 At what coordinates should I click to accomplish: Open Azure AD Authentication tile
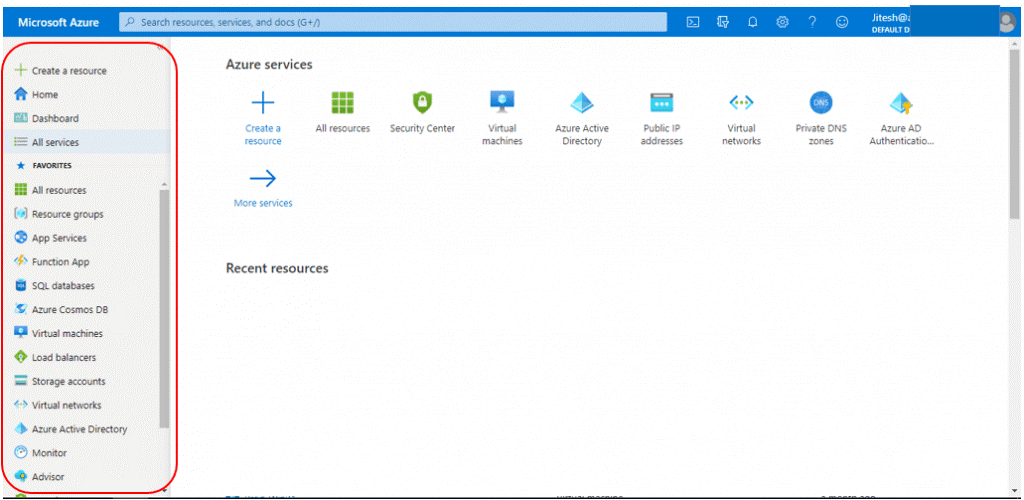pyautogui.click(x=901, y=117)
